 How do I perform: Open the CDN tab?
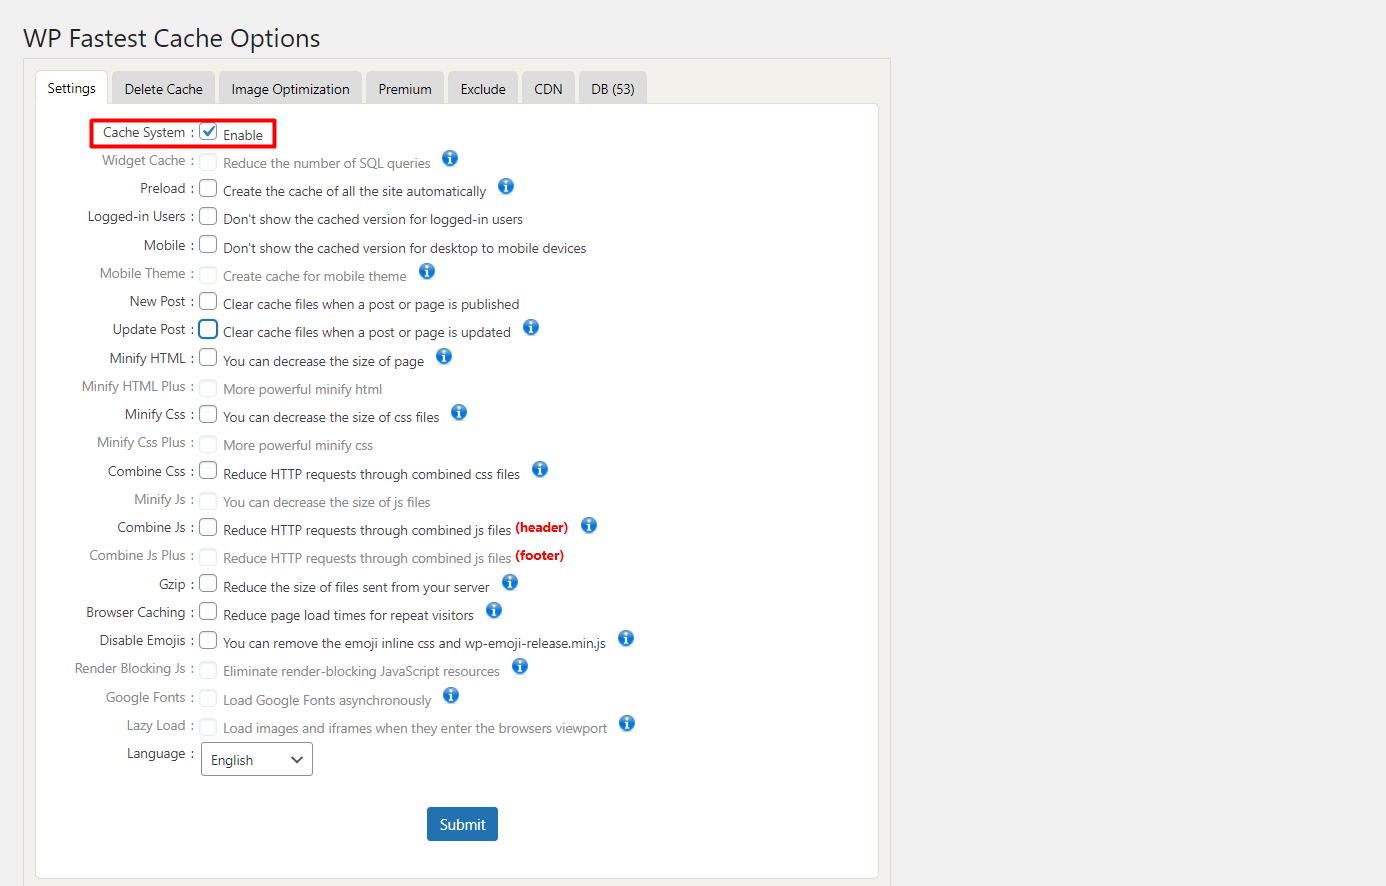pos(548,88)
